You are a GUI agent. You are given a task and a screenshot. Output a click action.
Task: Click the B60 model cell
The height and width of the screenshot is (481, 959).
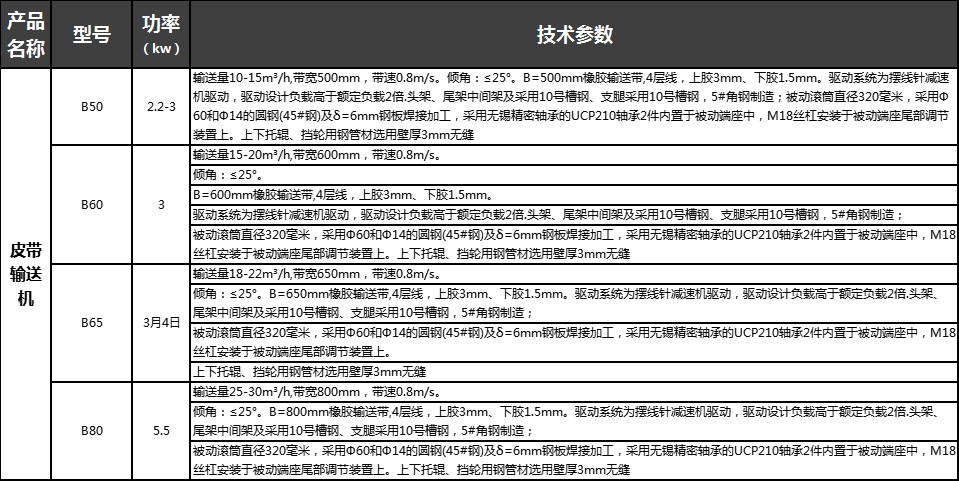pos(92,205)
